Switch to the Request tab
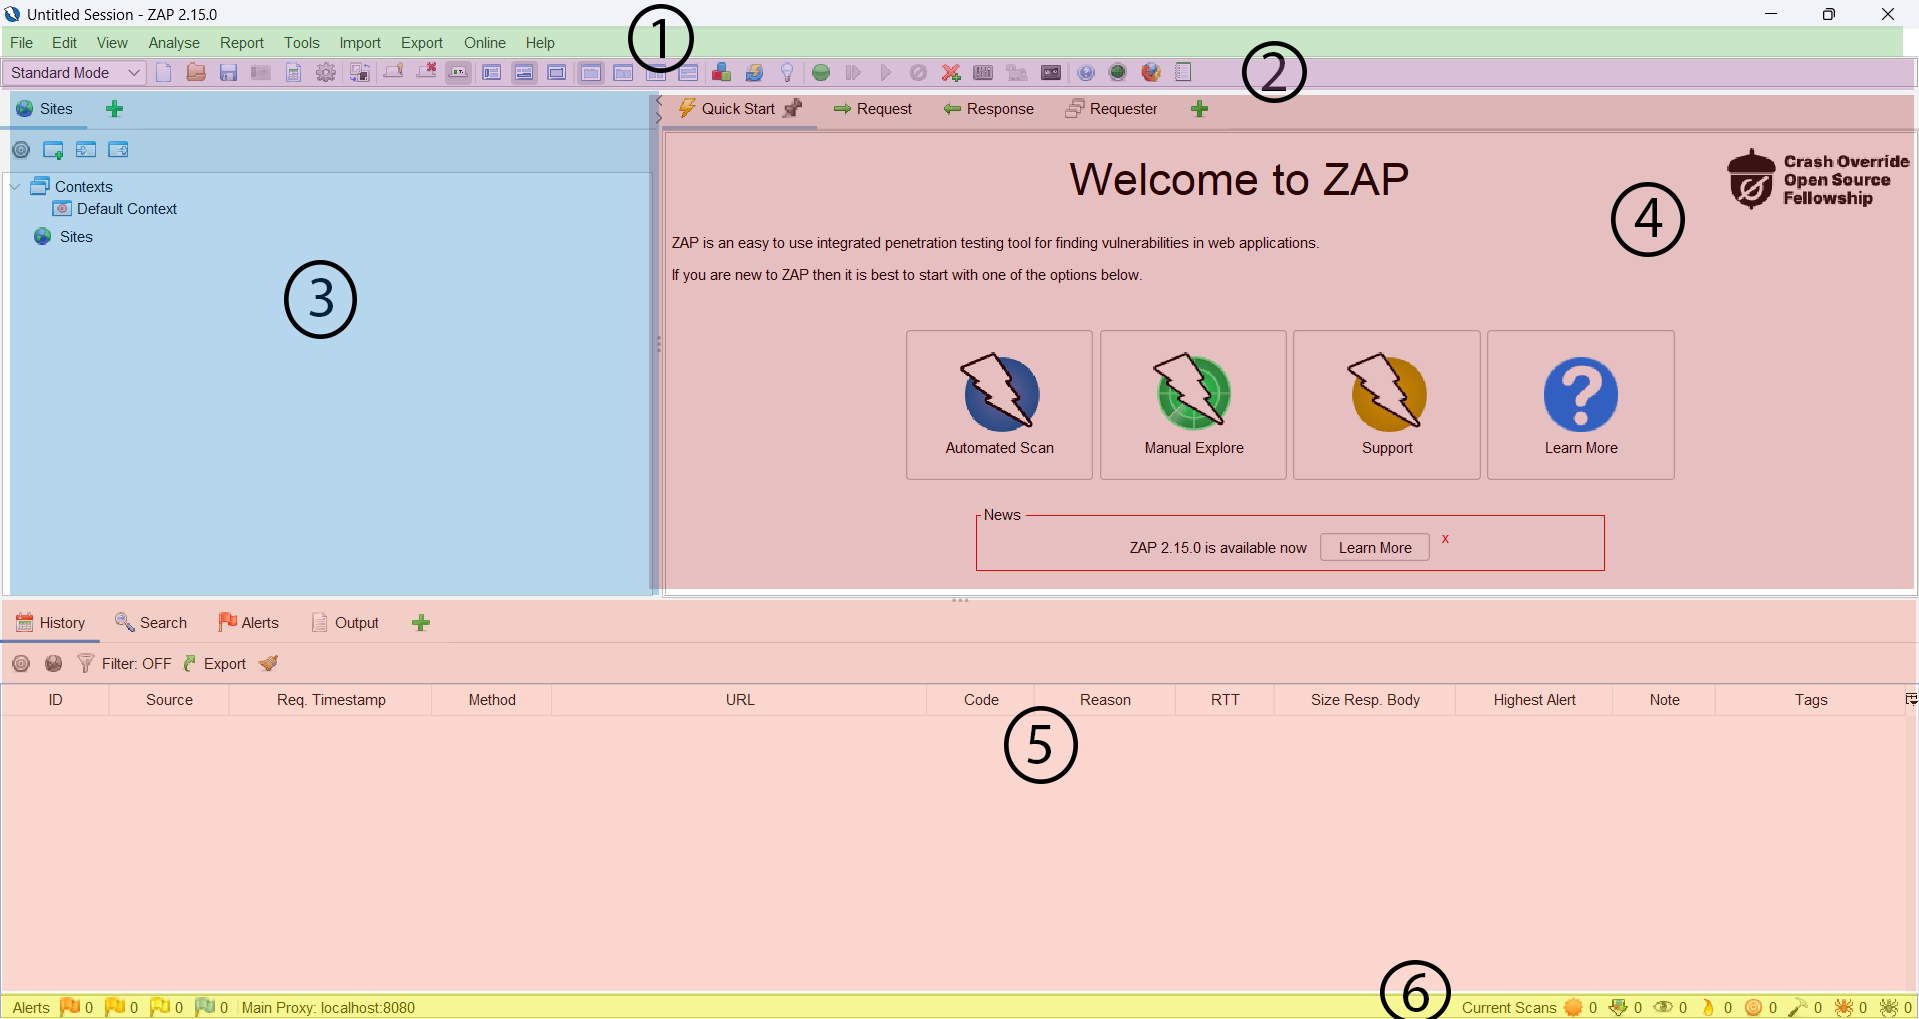 click(872, 109)
